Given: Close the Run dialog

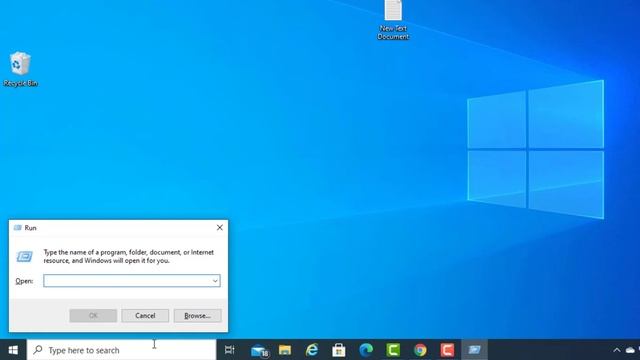Looking at the screenshot, I should point(220,227).
